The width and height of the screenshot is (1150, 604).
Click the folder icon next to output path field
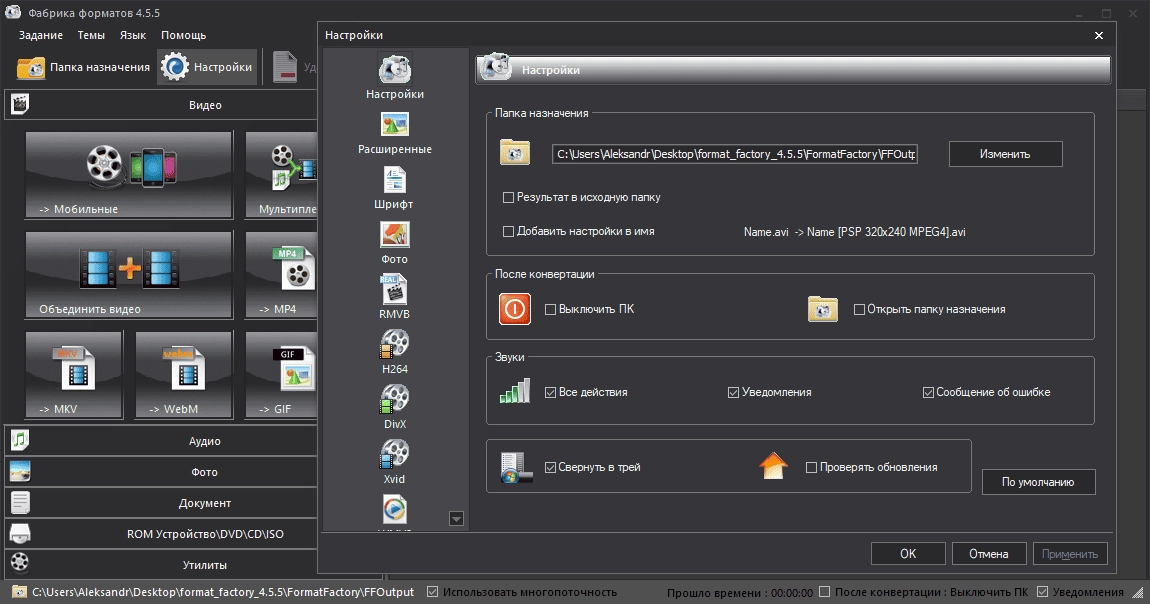click(x=515, y=152)
